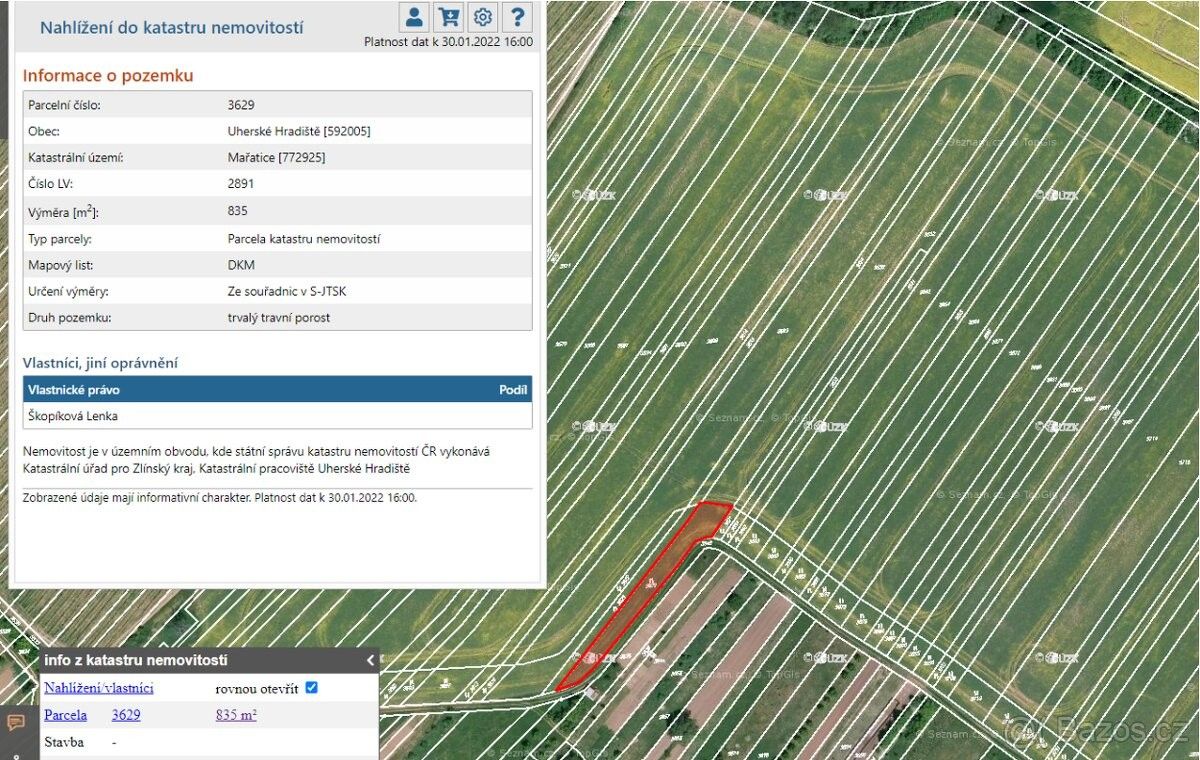The width and height of the screenshot is (1200, 760).
Task: Click the 'Parcela' link
Action: (x=65, y=715)
